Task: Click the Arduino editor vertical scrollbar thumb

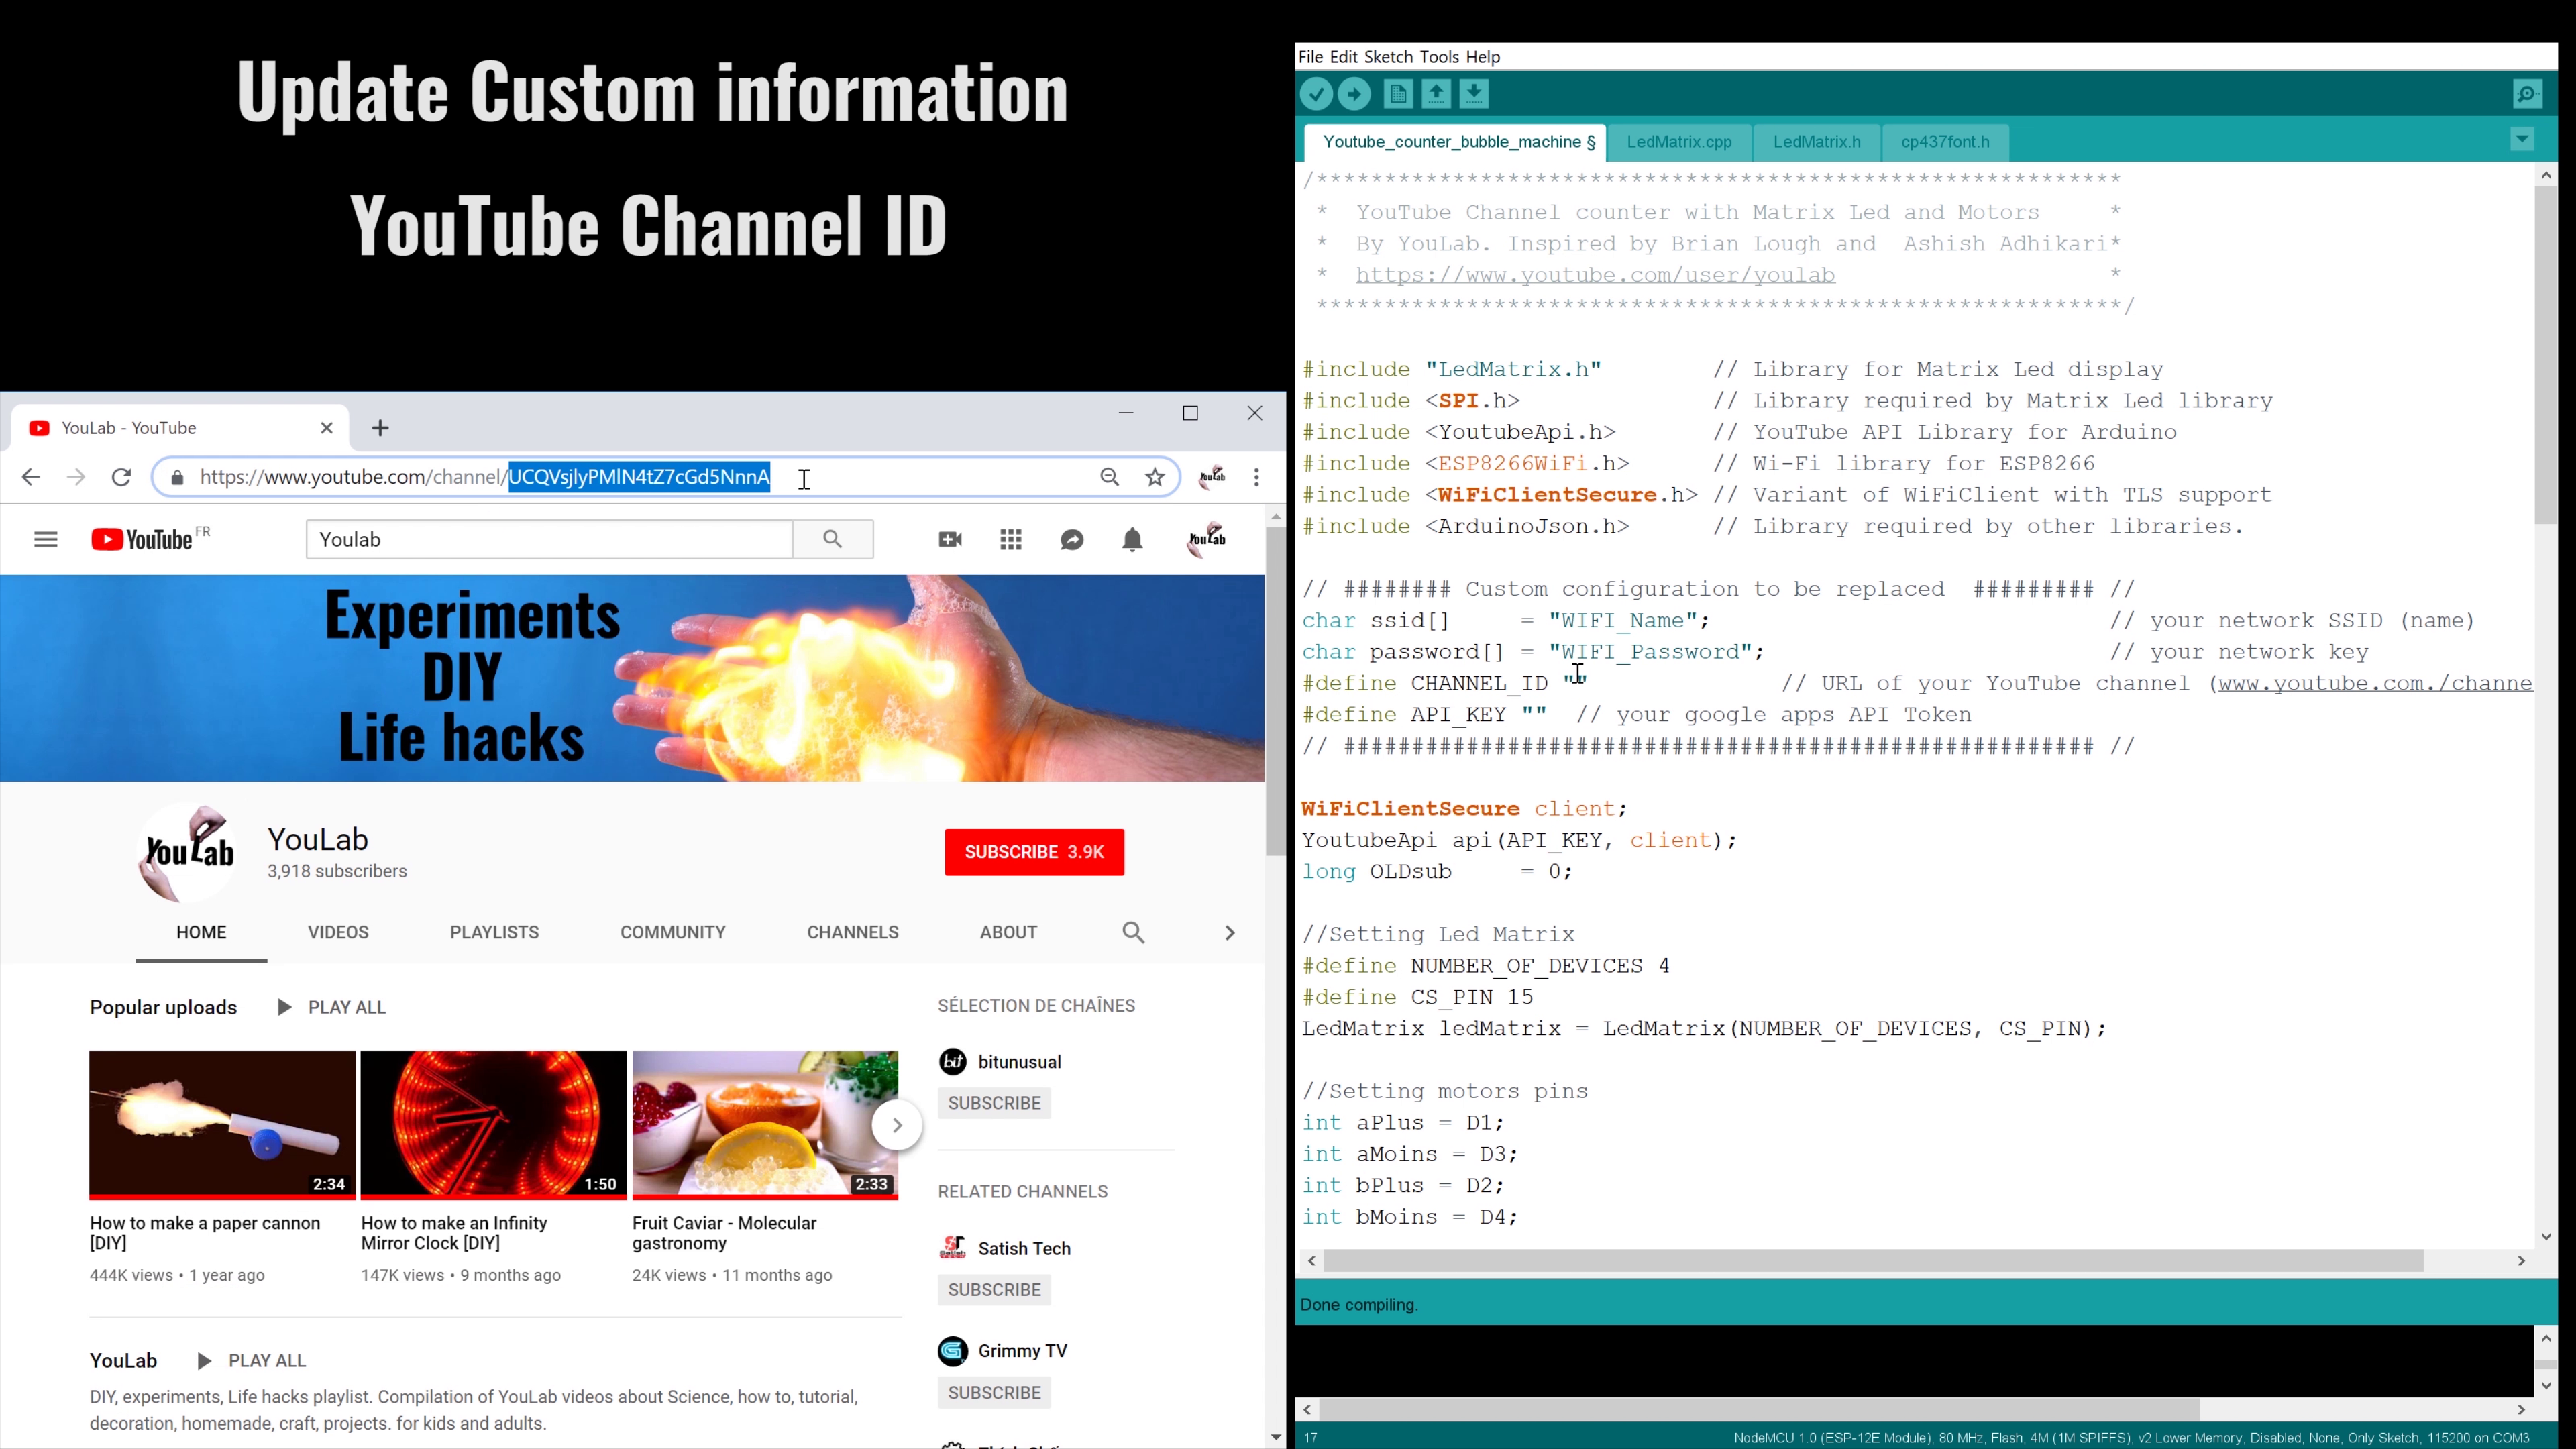Action: point(2545,355)
